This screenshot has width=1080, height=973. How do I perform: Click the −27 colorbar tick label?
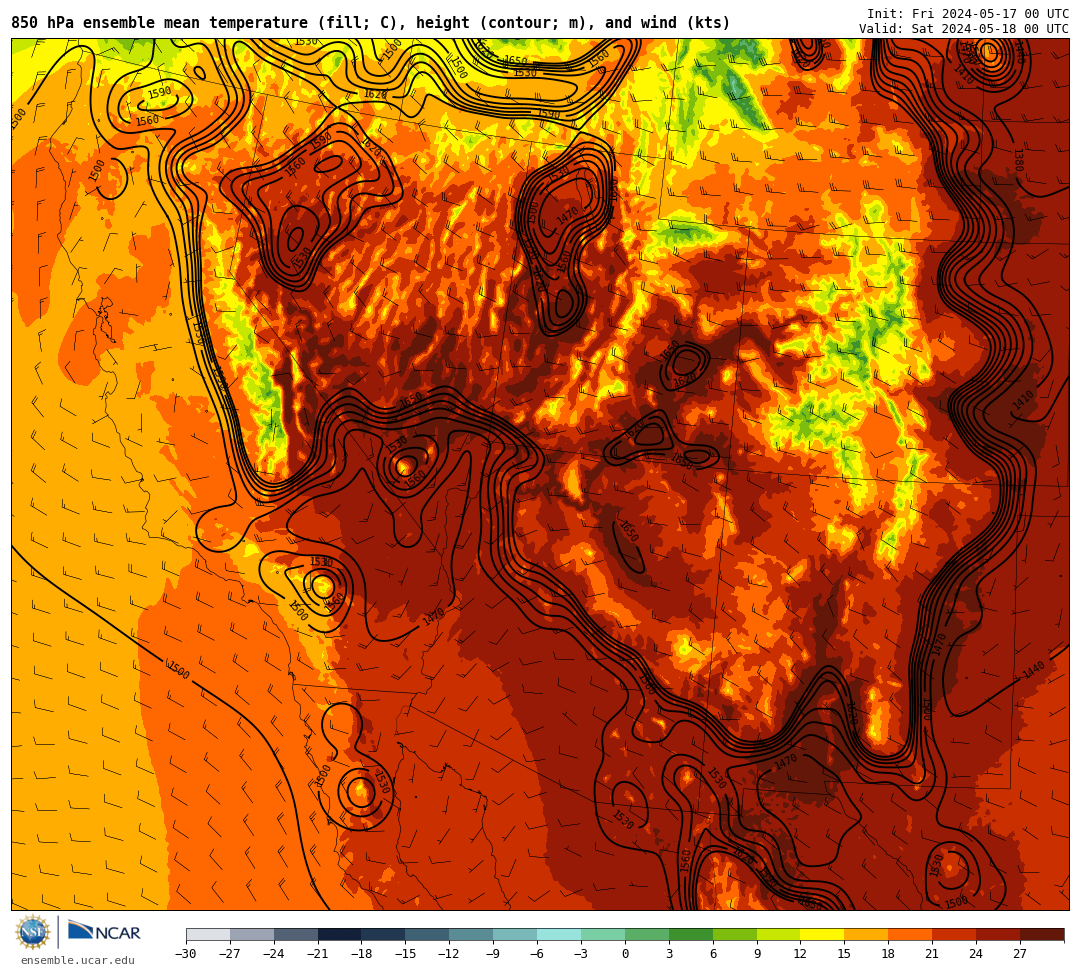tap(230, 954)
